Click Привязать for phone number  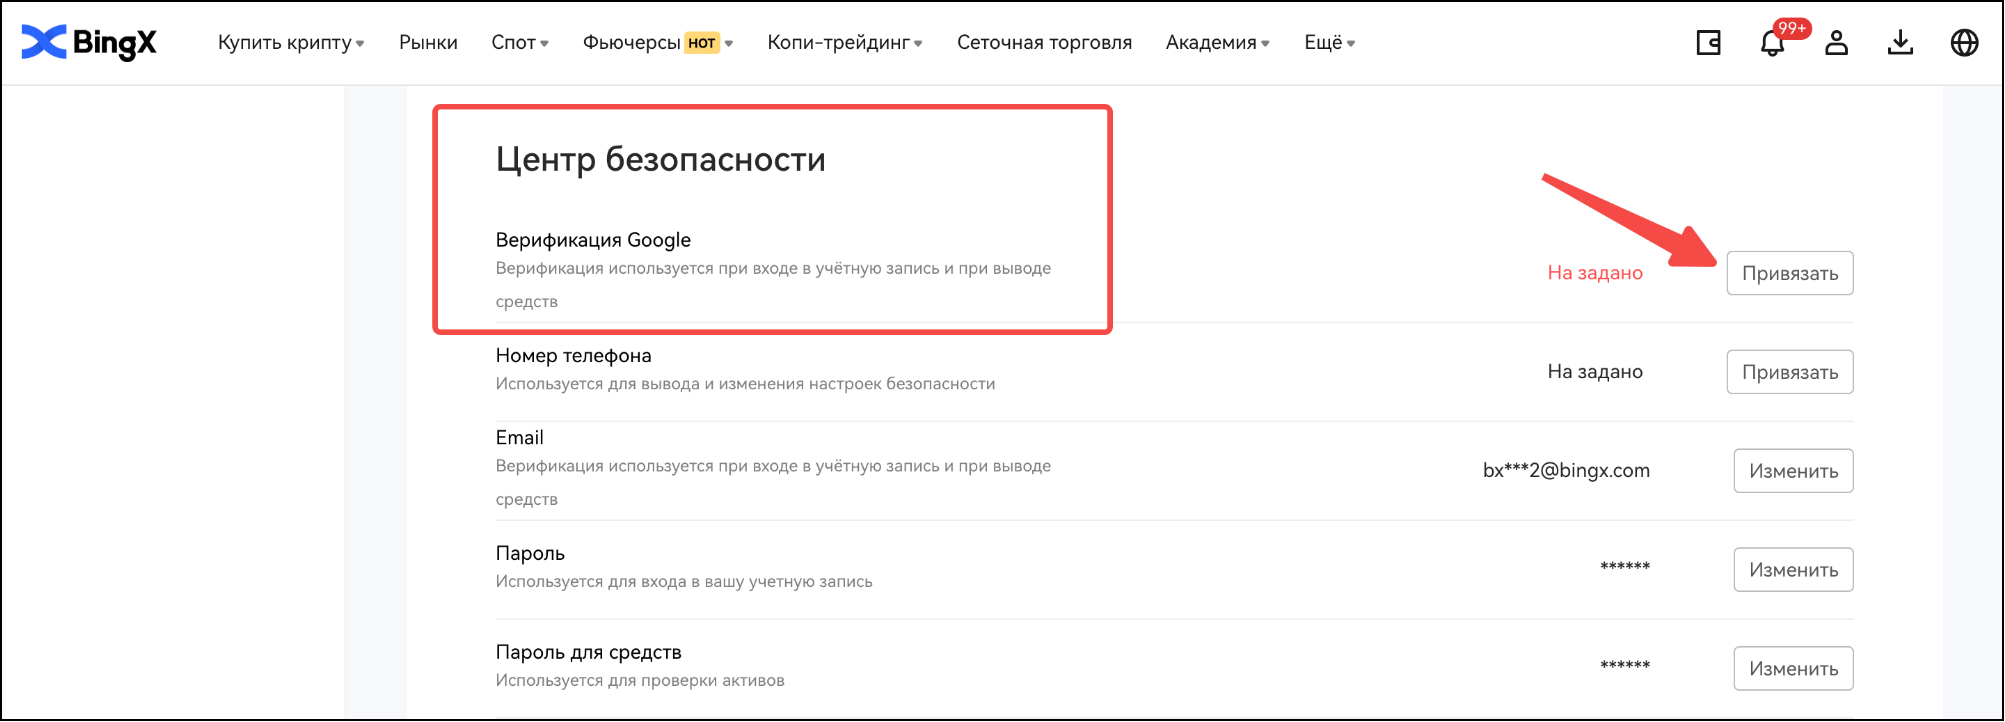tap(1789, 372)
